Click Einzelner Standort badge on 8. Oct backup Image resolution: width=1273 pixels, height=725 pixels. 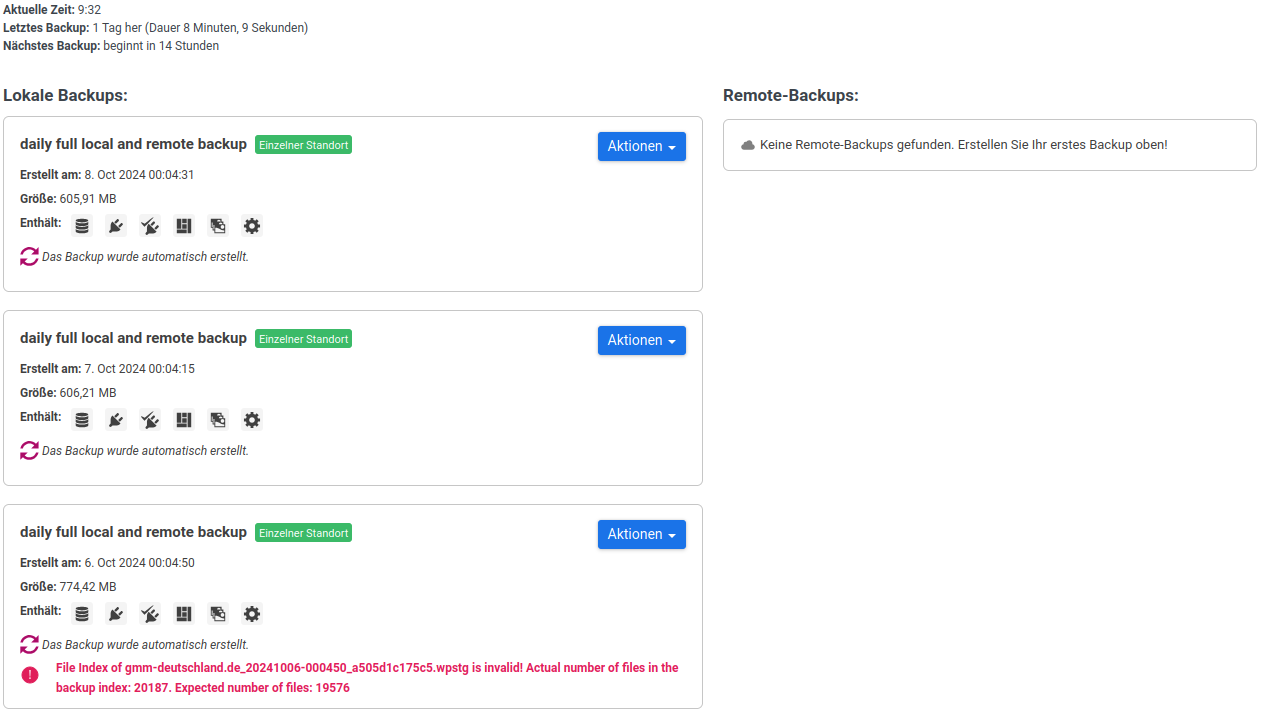coord(303,145)
